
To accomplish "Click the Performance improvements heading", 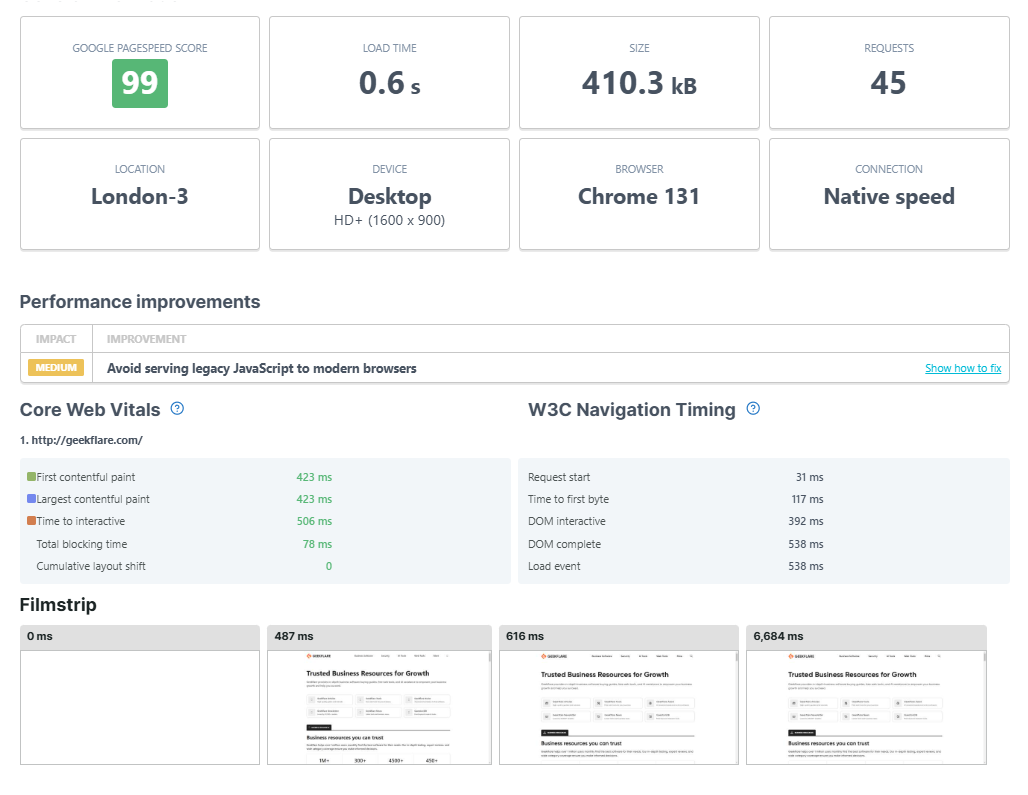I will click(140, 301).
